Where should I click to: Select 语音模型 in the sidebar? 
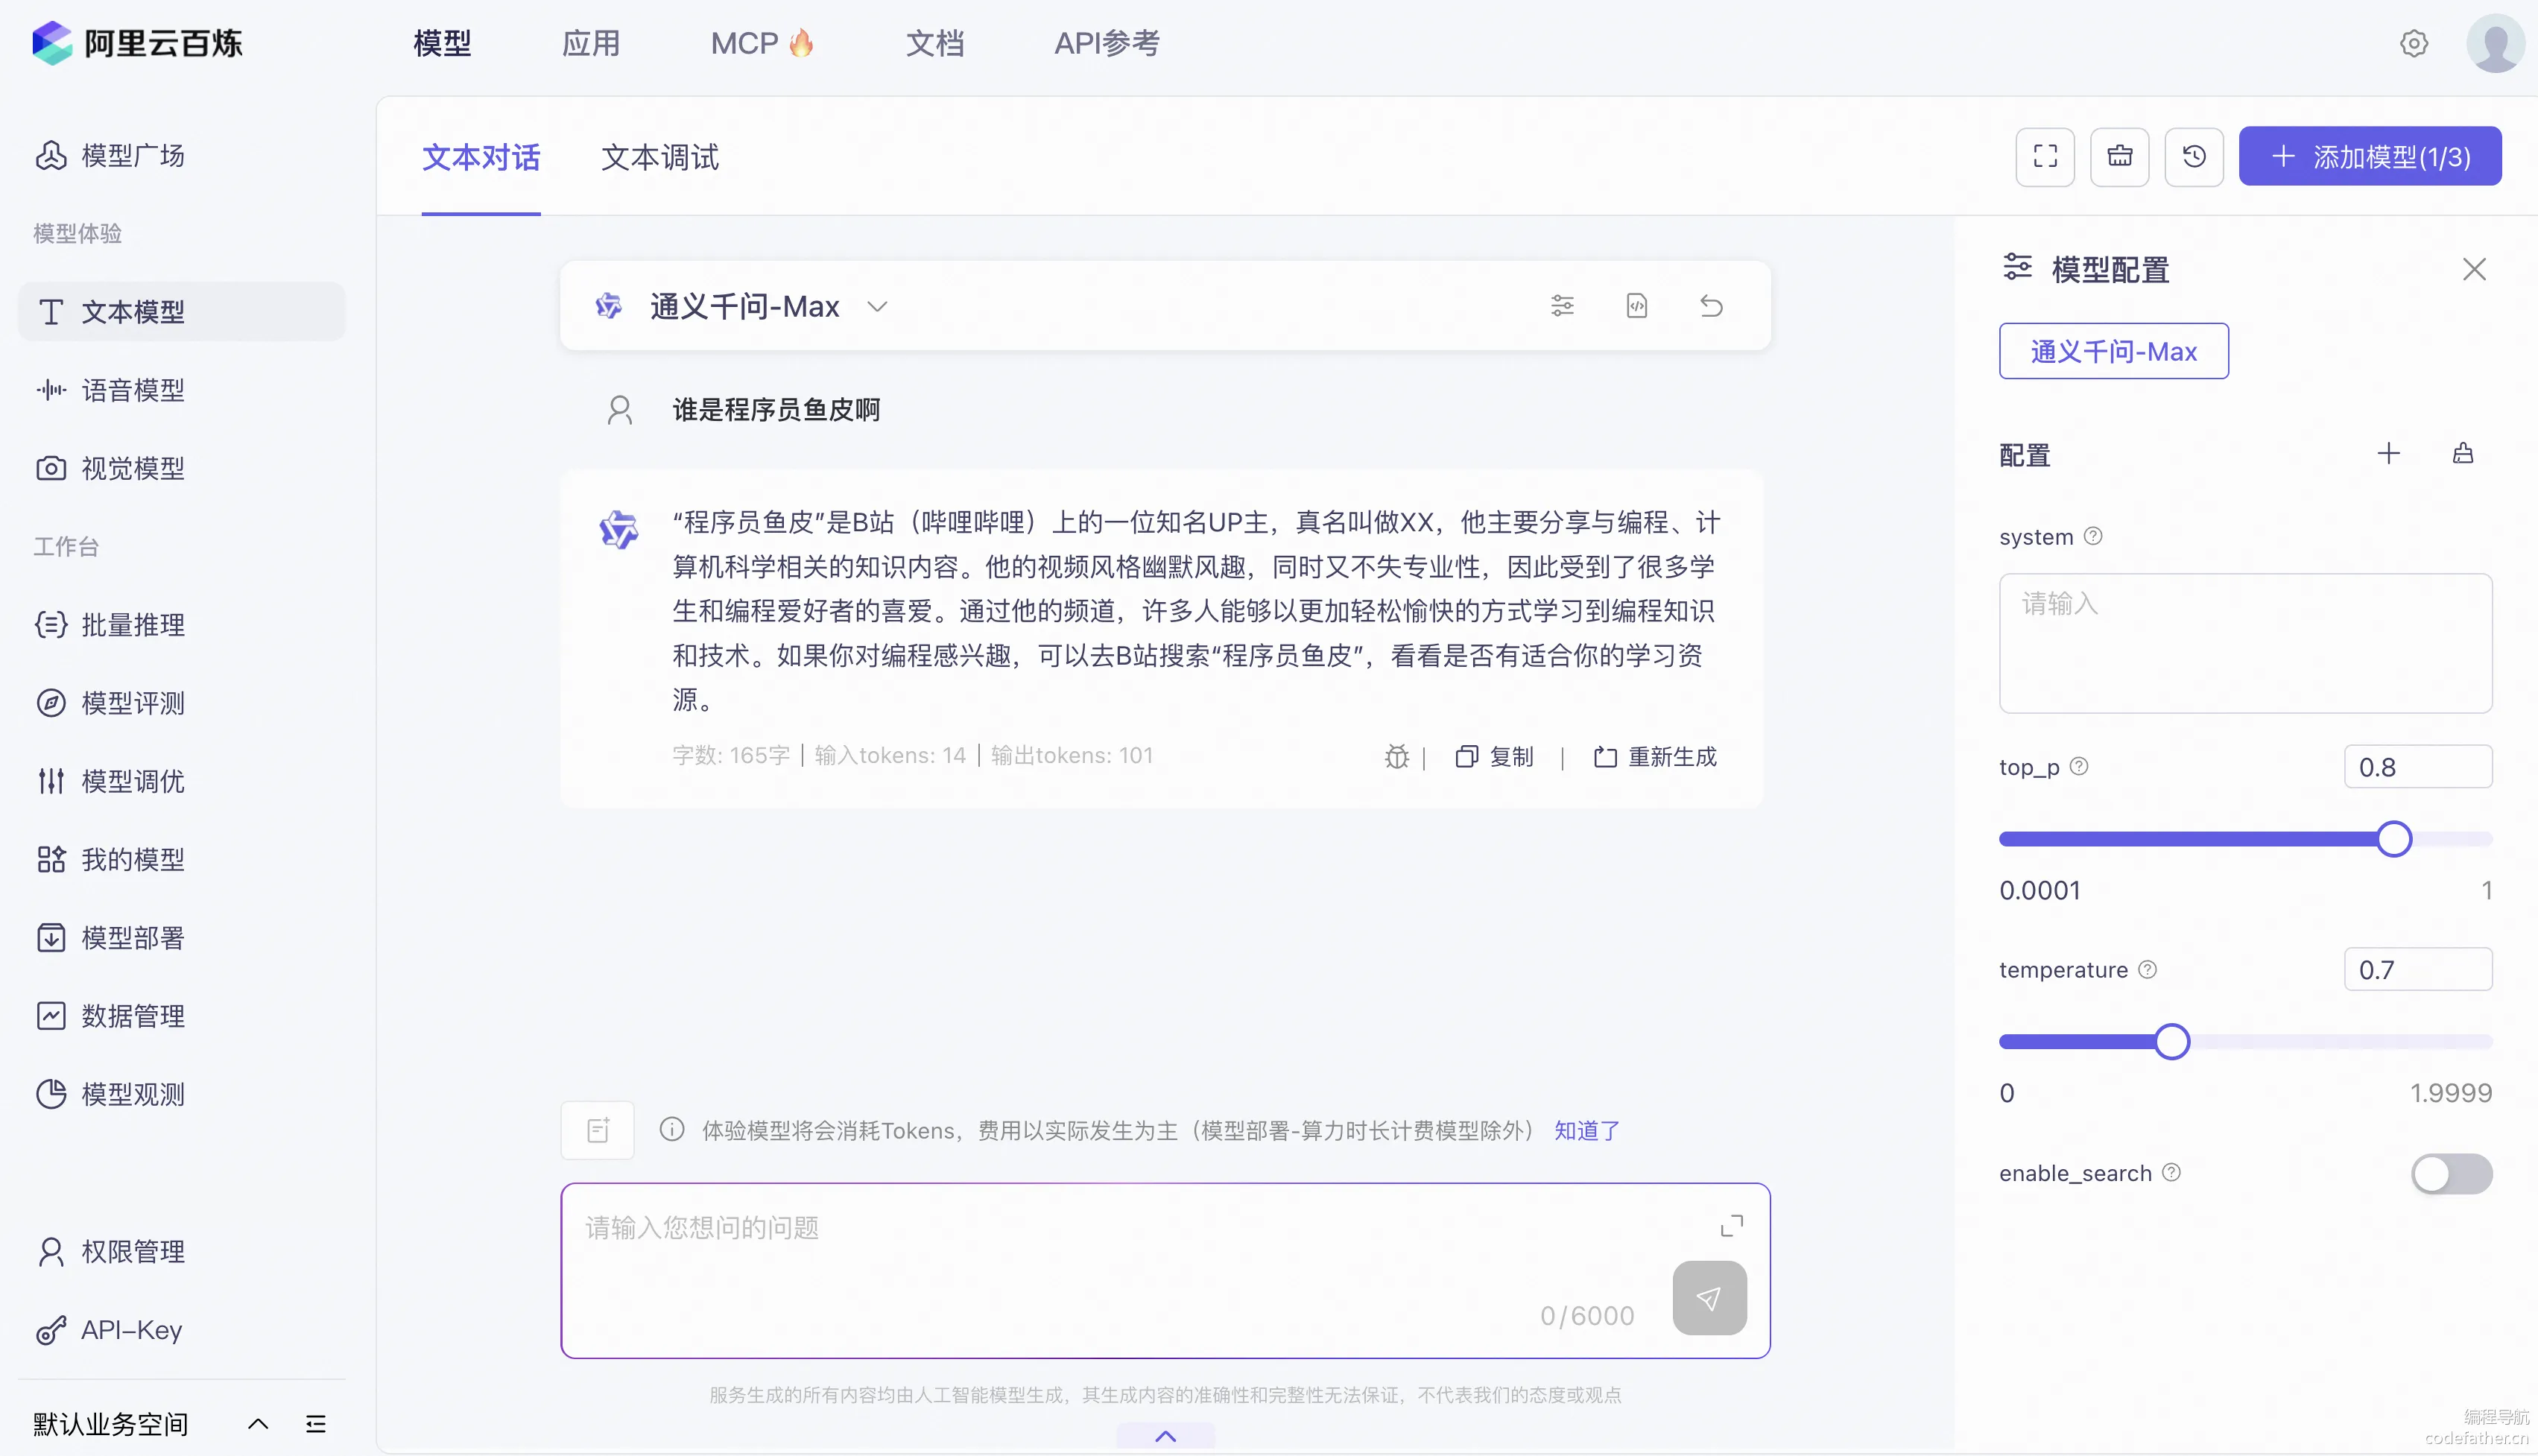coord(182,390)
